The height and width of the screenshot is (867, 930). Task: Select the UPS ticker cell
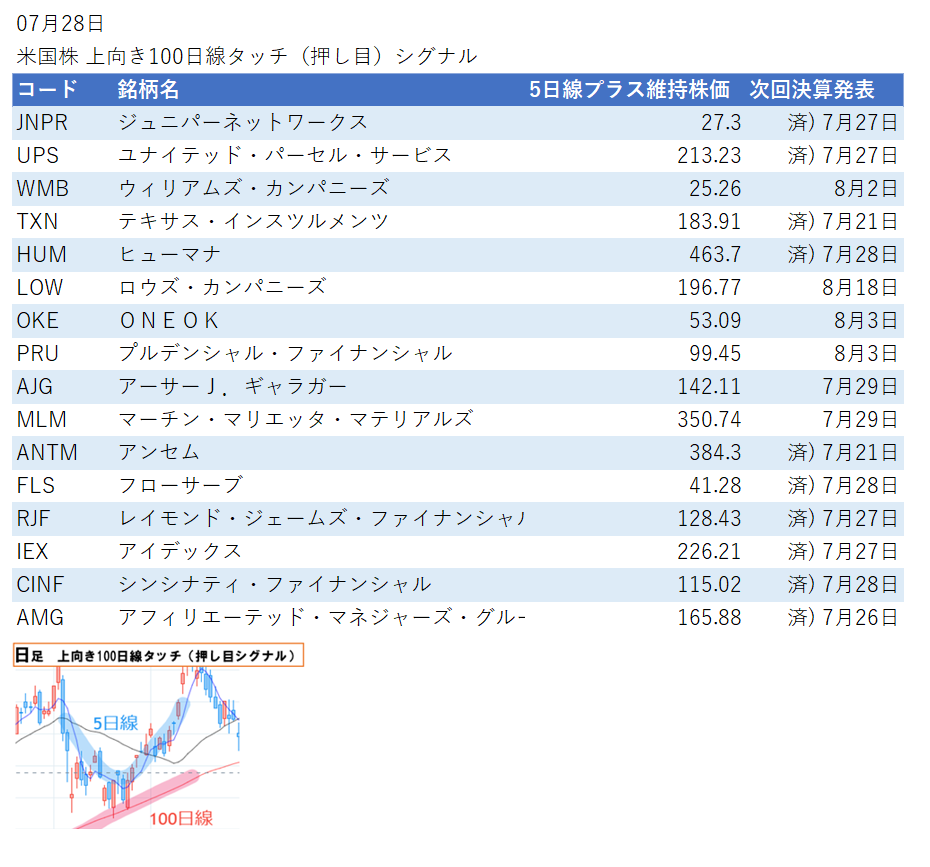[37, 156]
